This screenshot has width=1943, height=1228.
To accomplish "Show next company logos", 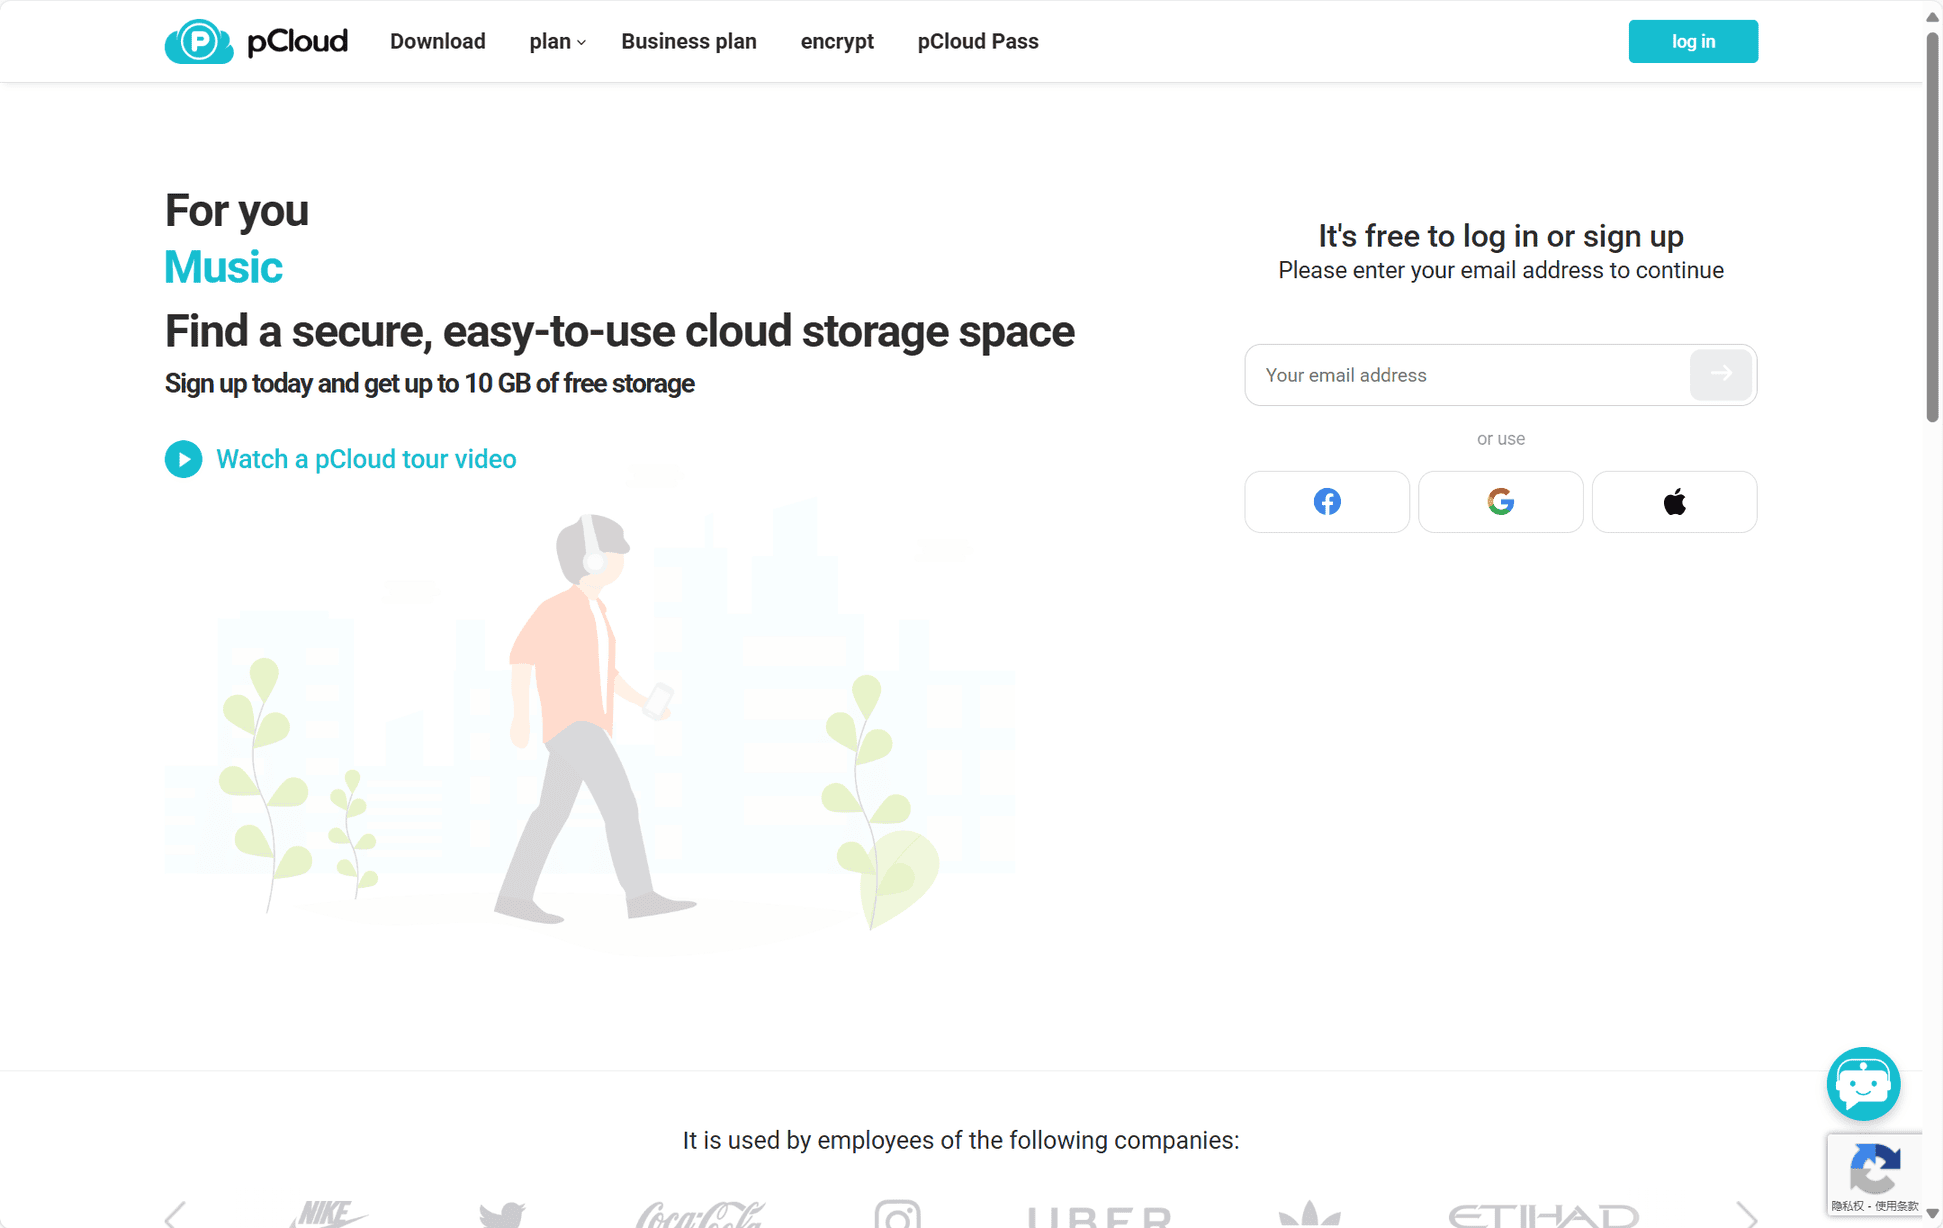I will point(1746,1214).
